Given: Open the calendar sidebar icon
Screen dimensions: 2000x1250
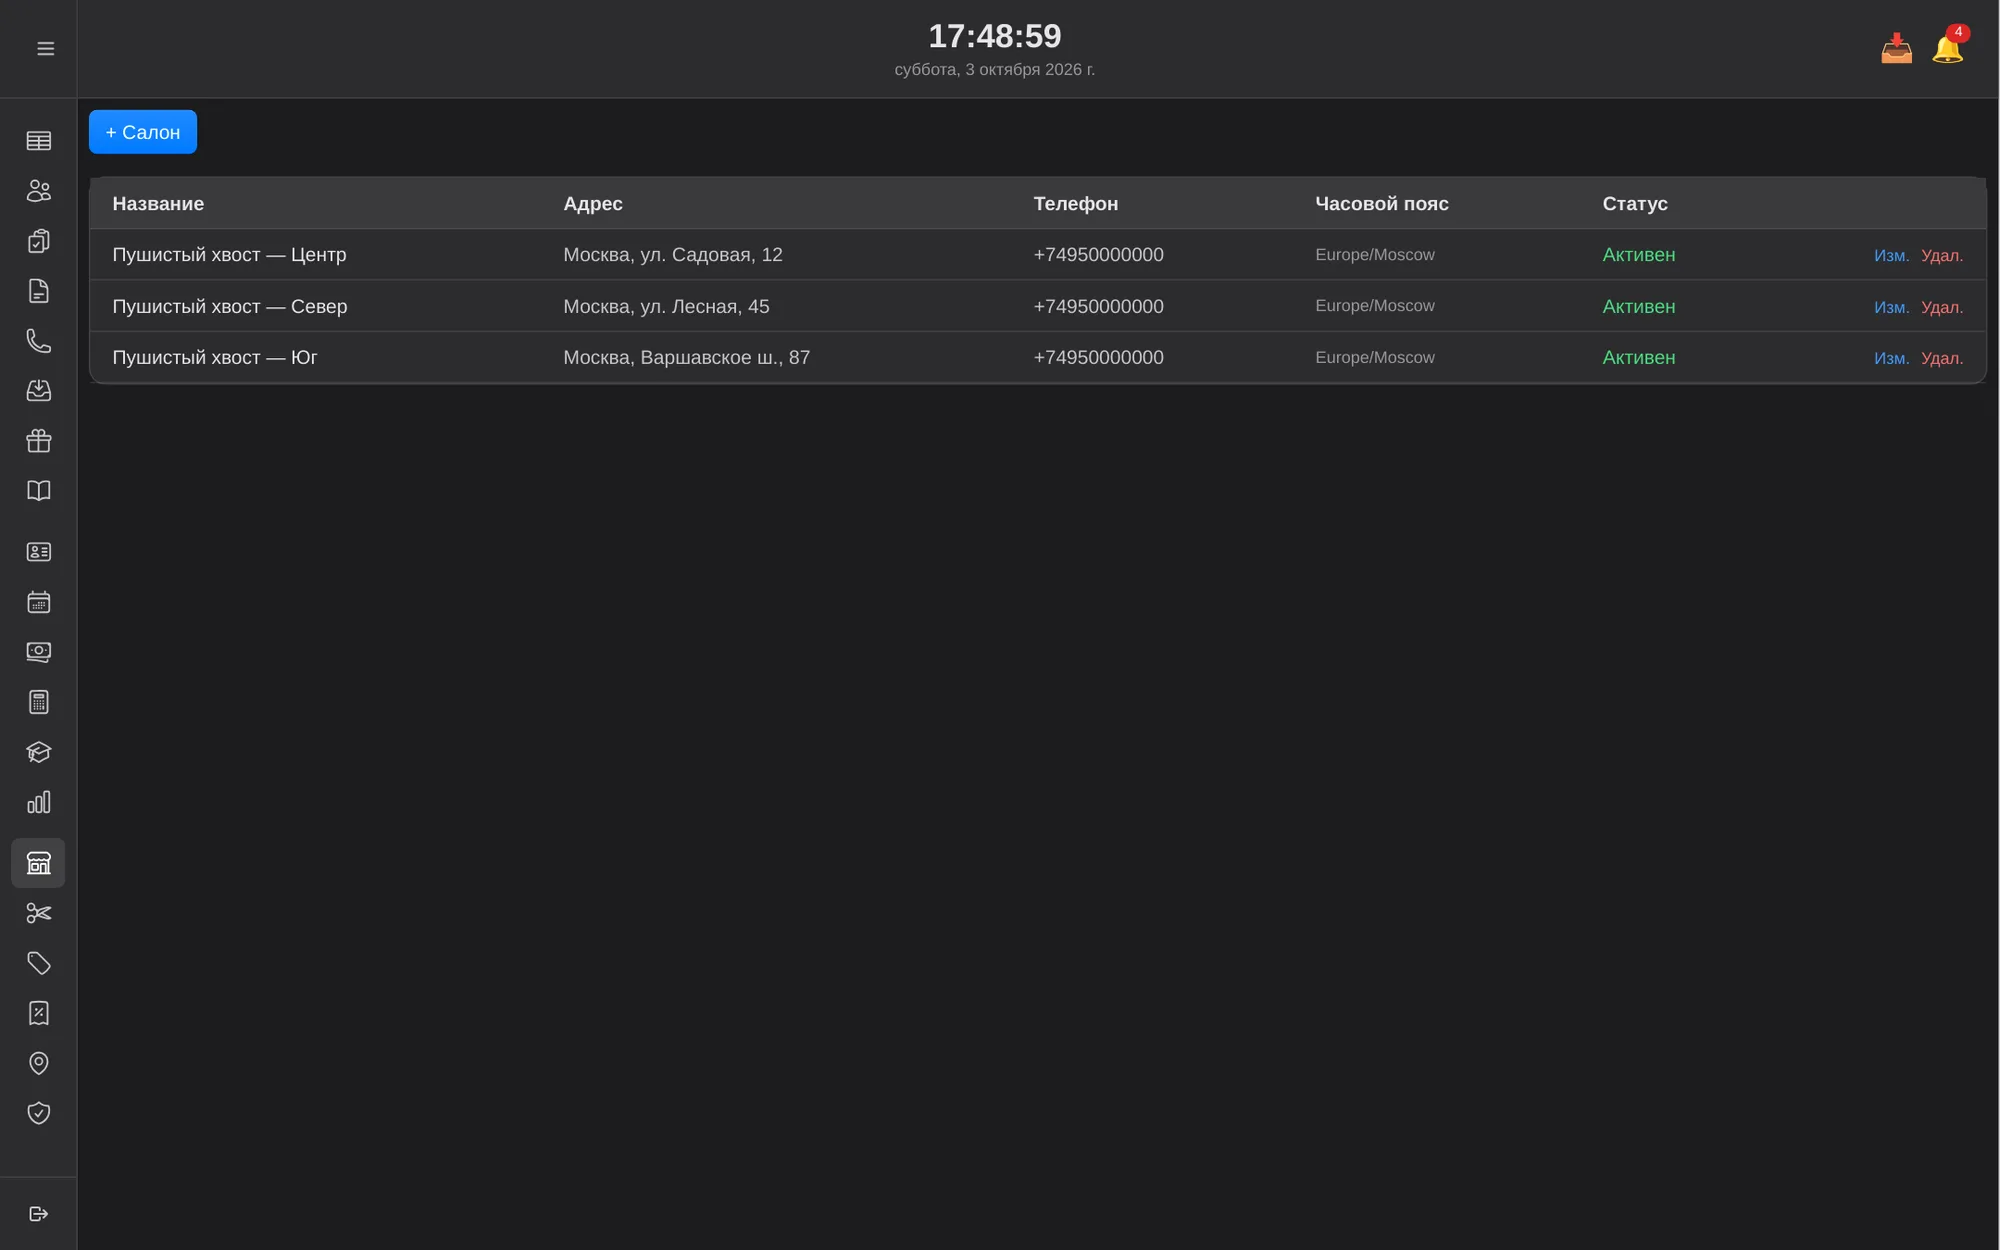Looking at the screenshot, I should point(38,602).
